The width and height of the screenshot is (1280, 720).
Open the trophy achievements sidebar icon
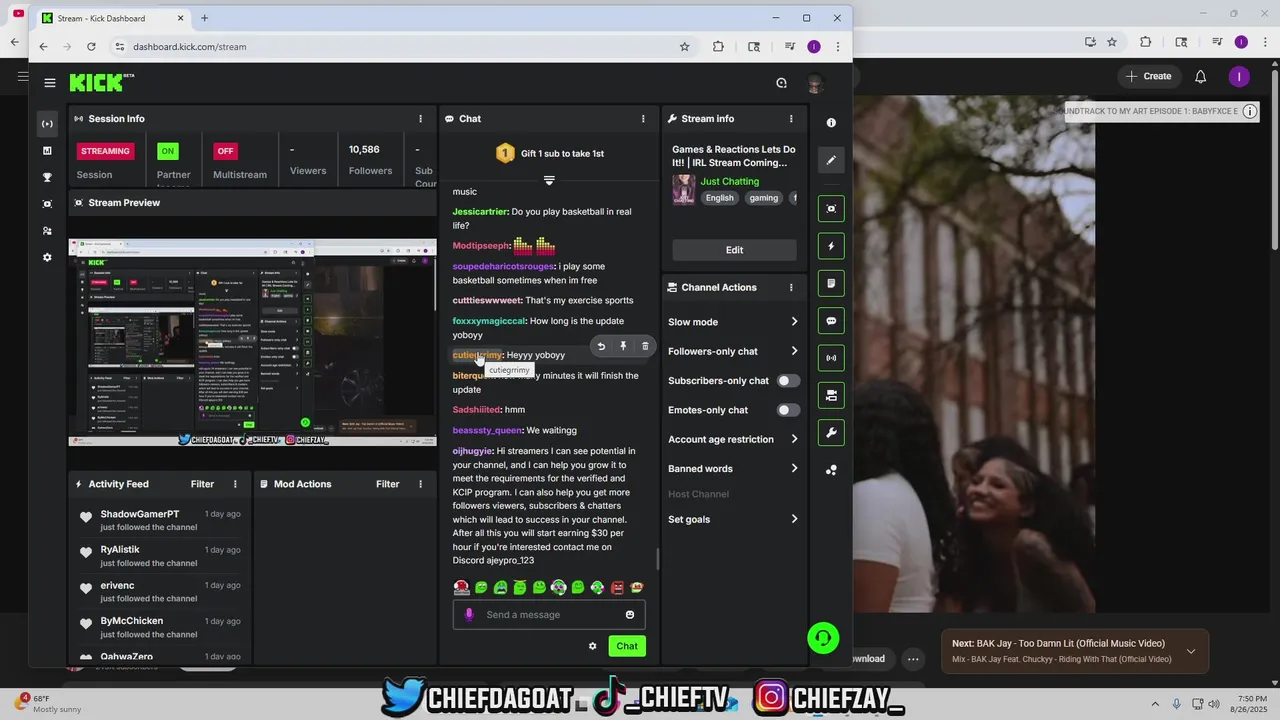[x=47, y=177]
